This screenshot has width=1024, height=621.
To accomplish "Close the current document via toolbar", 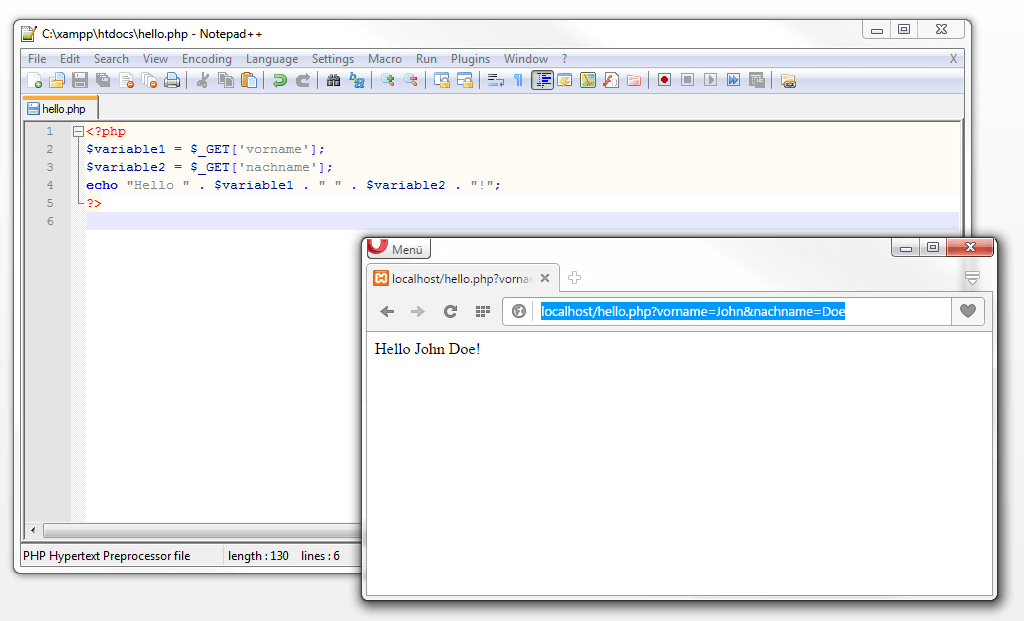I will pyautogui.click(x=126, y=80).
